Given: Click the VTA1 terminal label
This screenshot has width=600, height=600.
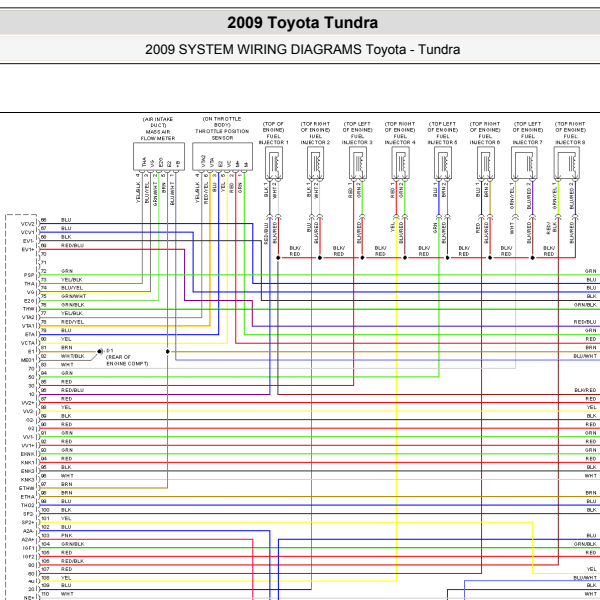Looking at the screenshot, I should coord(28,326).
